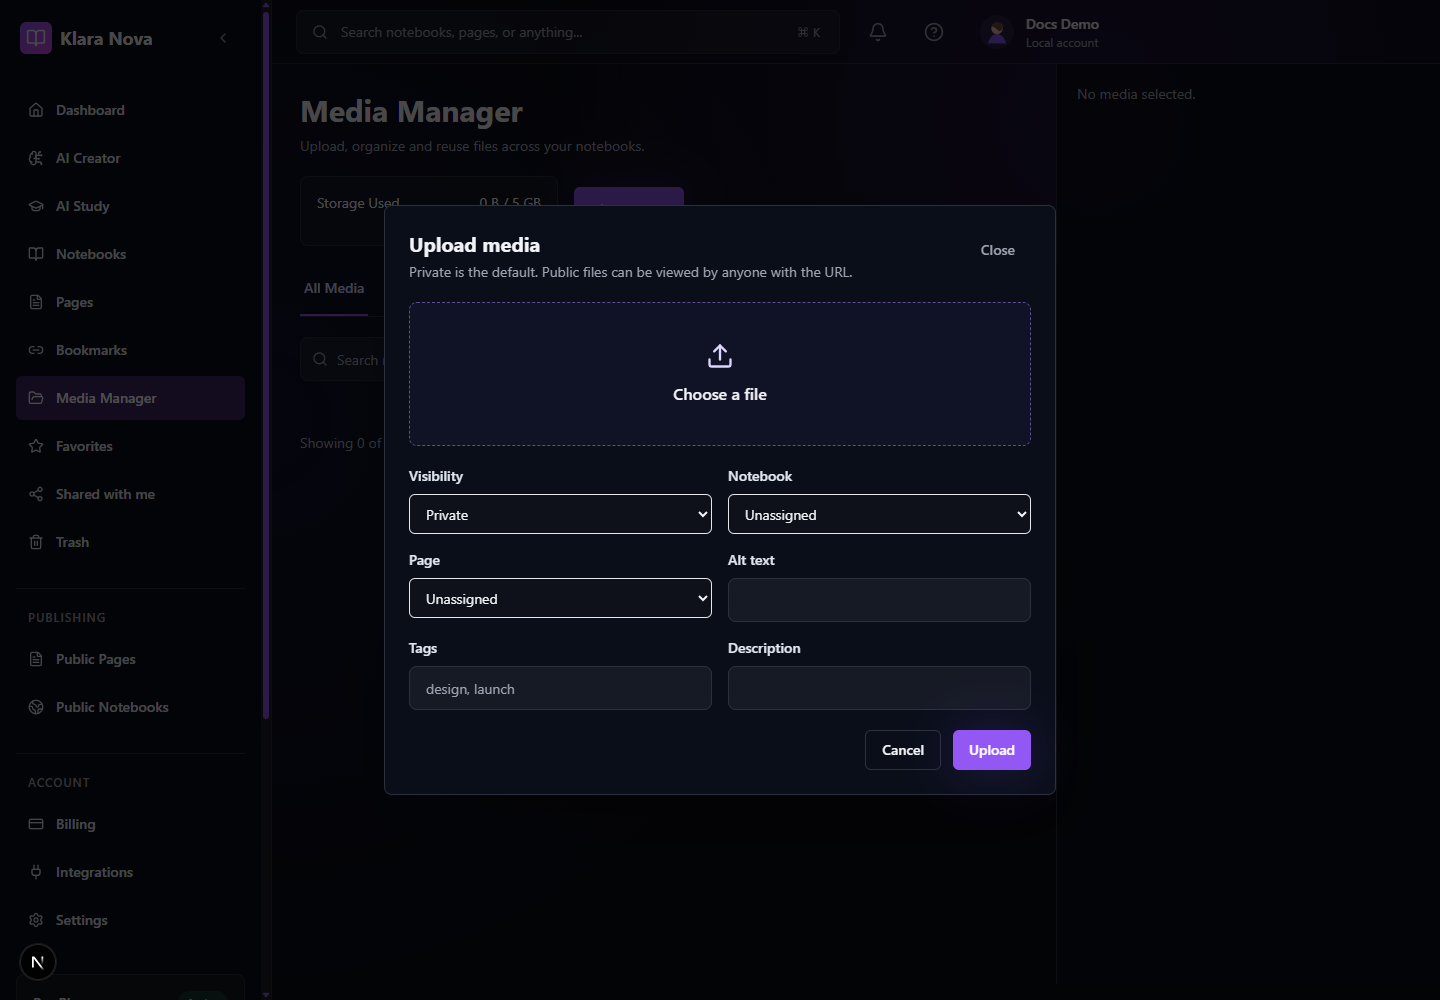Click the Shared with me share icon
Viewport: 1440px width, 1000px height.
click(36, 494)
